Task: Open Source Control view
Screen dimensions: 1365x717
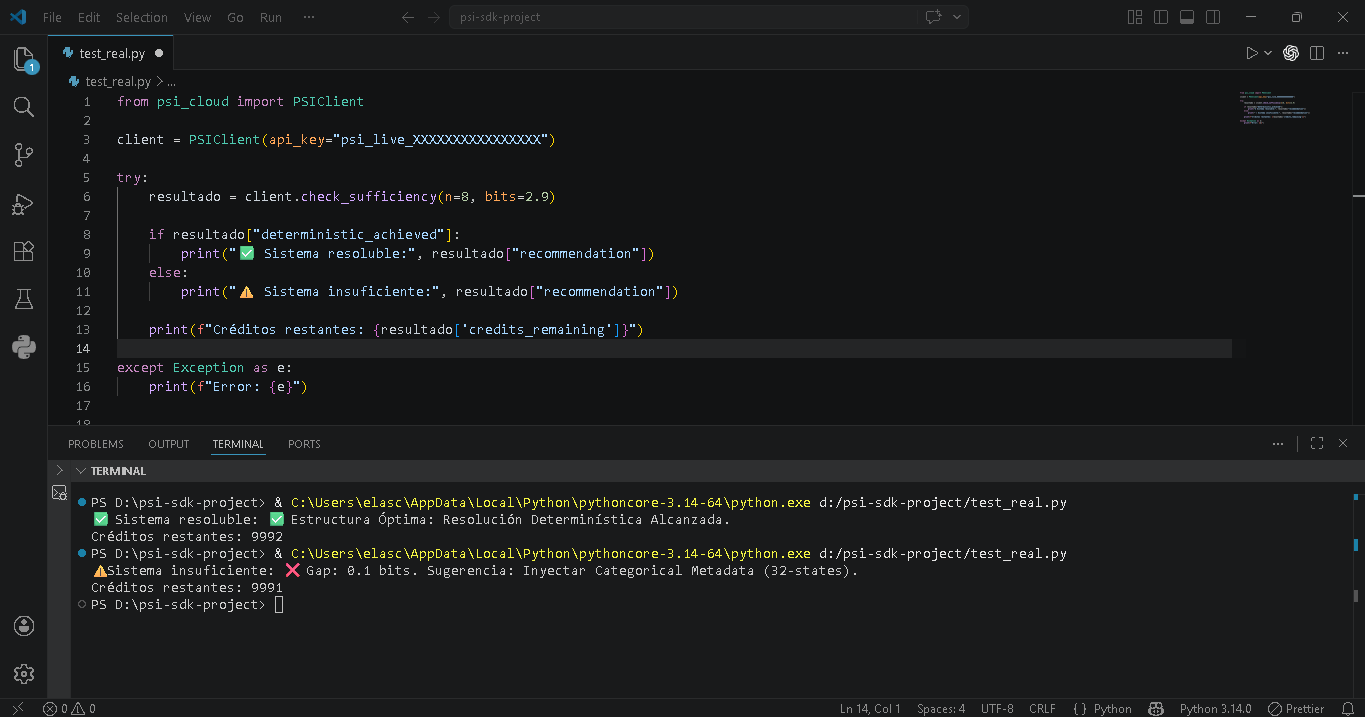Action: tap(24, 155)
